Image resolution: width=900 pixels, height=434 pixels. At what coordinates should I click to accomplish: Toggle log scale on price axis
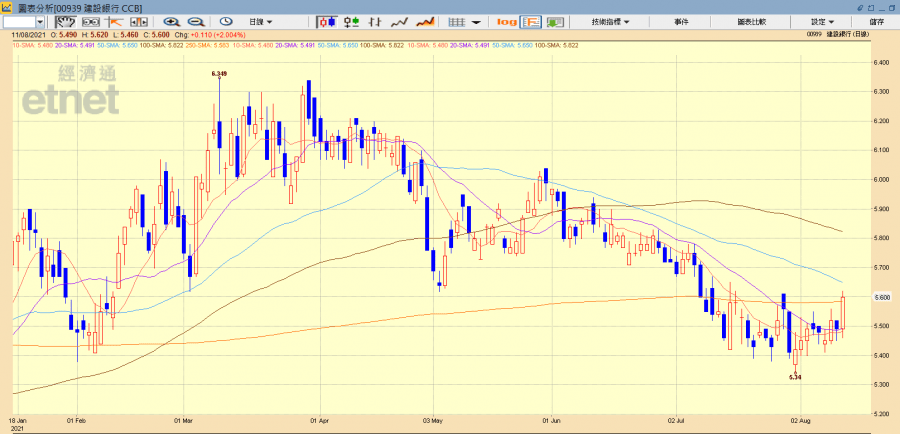click(506, 21)
